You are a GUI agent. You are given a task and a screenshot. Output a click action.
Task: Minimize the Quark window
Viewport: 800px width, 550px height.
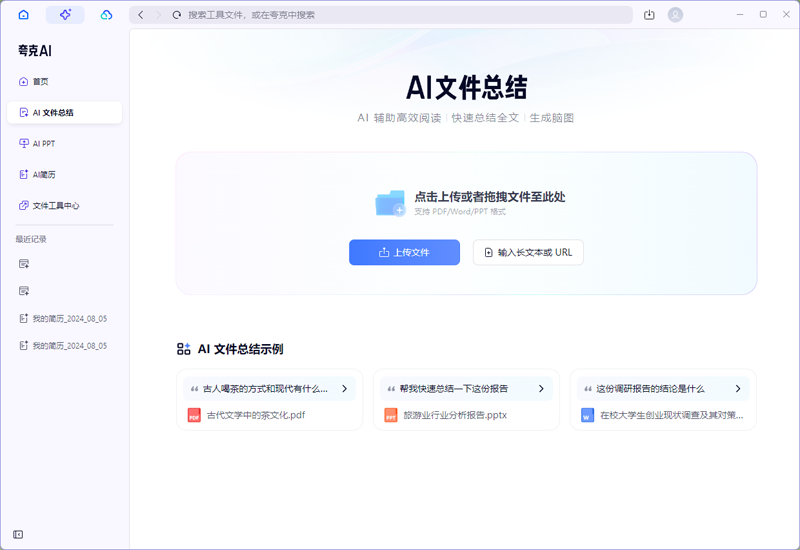pyautogui.click(x=740, y=14)
